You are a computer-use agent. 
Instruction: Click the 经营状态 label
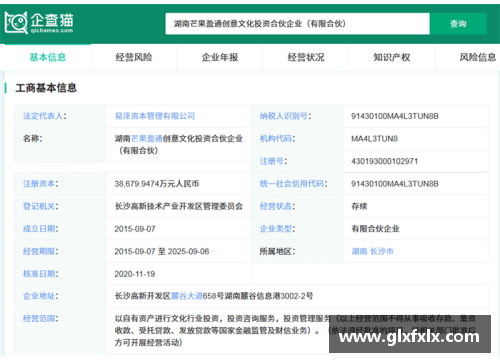pyautogui.click(x=276, y=206)
